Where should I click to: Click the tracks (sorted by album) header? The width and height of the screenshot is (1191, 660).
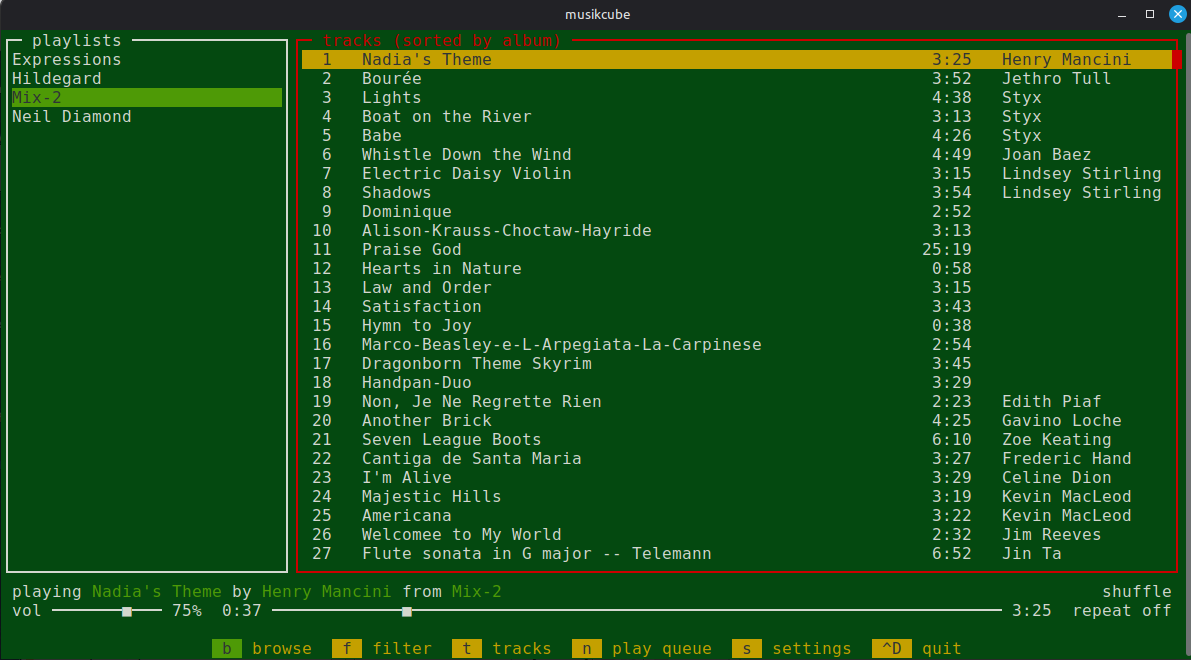click(442, 41)
